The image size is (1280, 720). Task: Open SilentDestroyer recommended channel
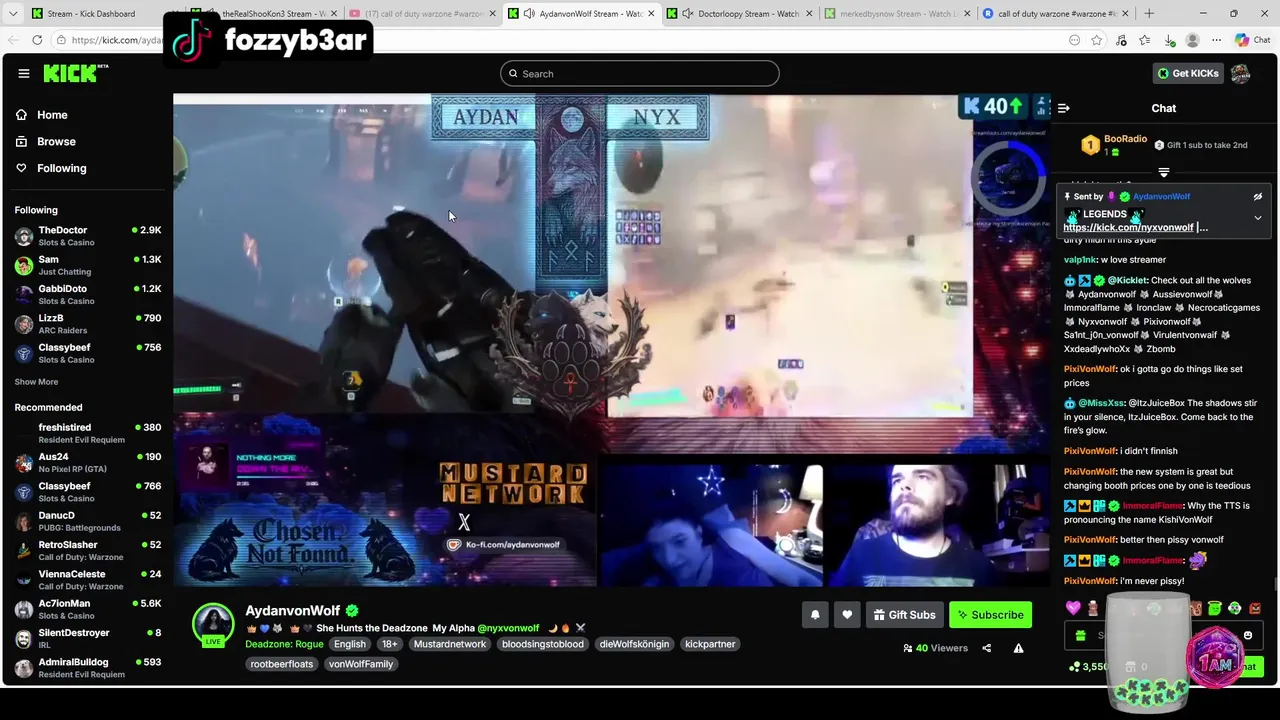pos(88,638)
